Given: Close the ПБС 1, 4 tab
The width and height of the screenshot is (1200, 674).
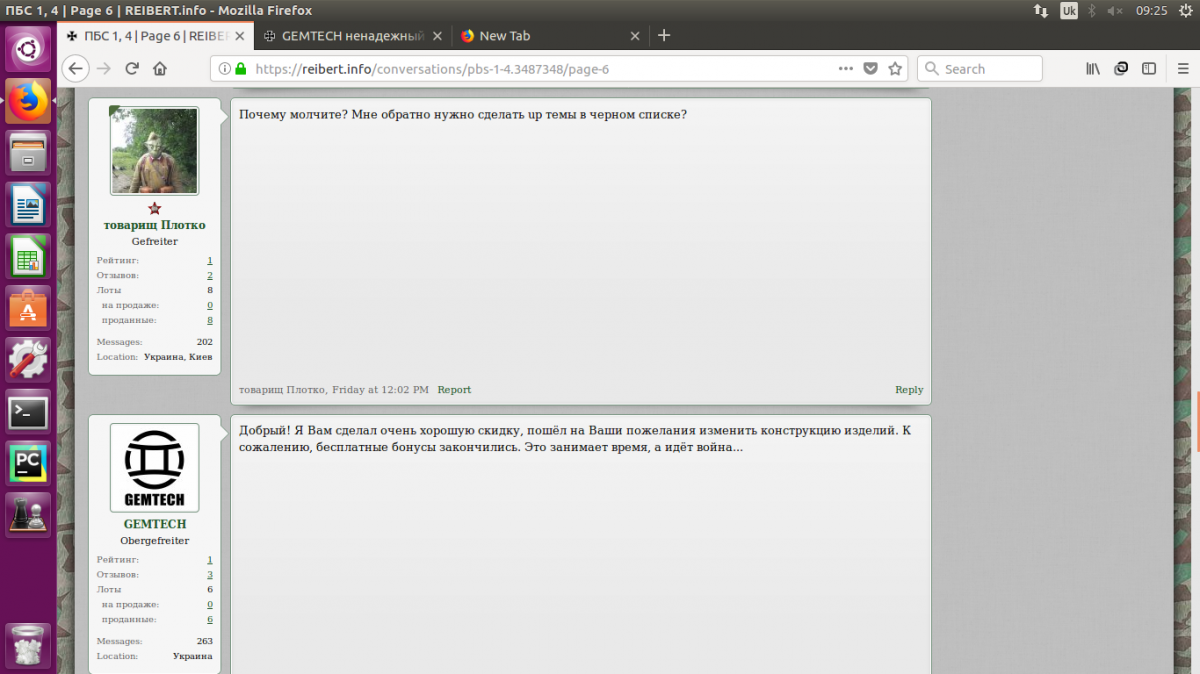Looking at the screenshot, I should click(x=240, y=36).
